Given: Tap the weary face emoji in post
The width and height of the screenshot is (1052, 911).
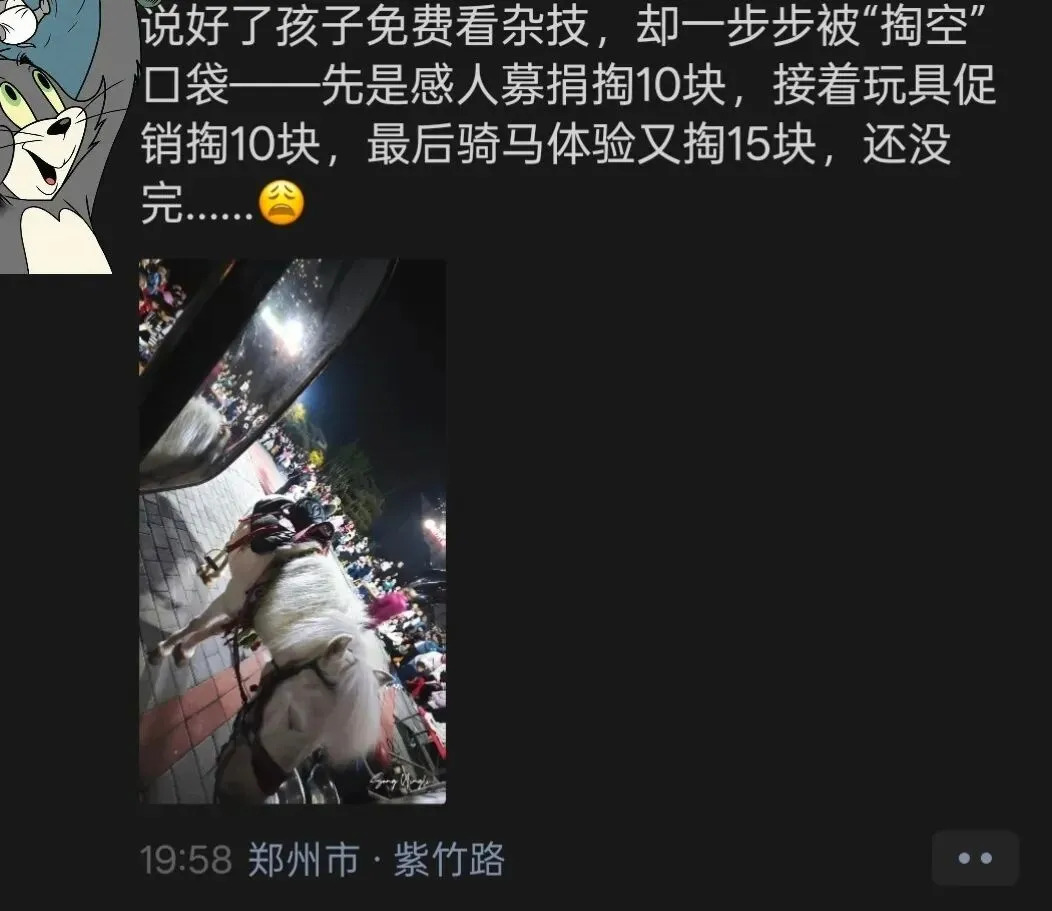Looking at the screenshot, I should coord(281,203).
